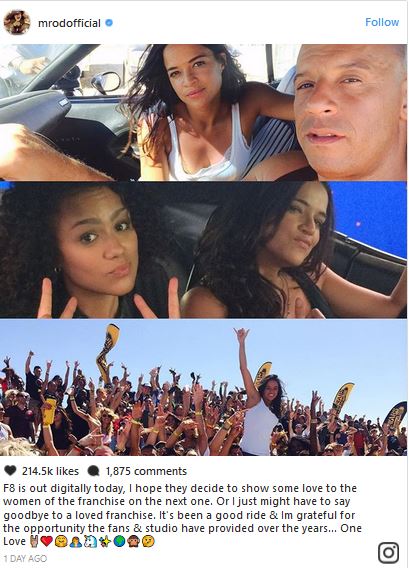
Task: Click the red heart emoji in caption
Action: [46, 542]
